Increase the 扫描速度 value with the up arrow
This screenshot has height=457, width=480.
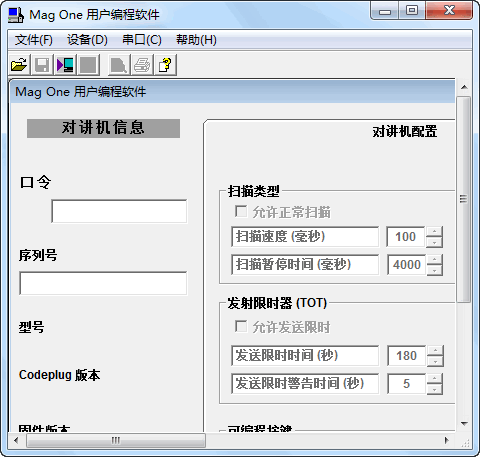point(434,231)
